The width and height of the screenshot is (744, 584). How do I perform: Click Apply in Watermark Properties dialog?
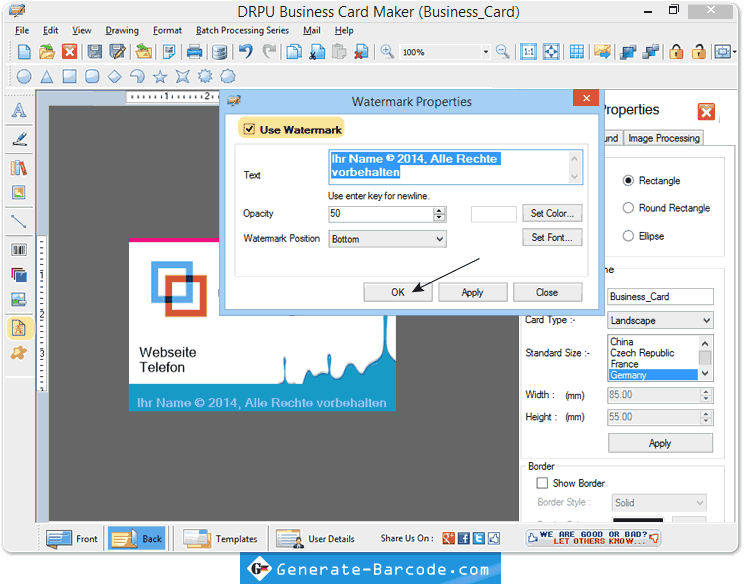pyautogui.click(x=472, y=292)
